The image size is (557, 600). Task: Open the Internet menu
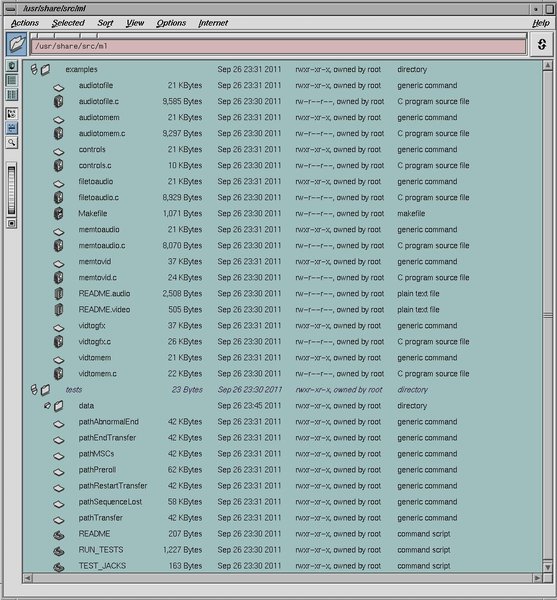(x=213, y=23)
